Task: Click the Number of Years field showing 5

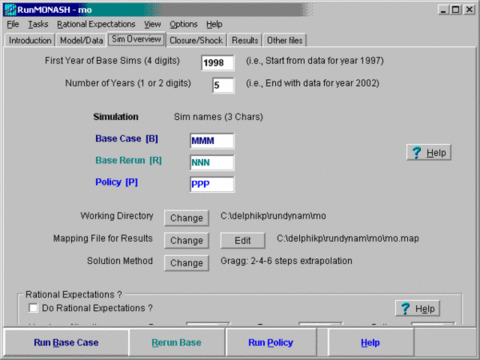Action: coord(223,85)
